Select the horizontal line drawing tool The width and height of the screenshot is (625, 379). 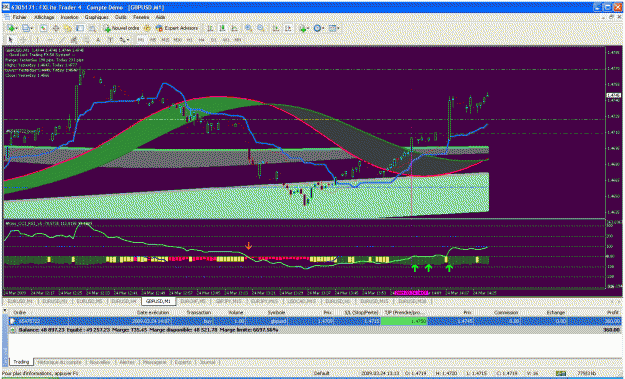50,39
